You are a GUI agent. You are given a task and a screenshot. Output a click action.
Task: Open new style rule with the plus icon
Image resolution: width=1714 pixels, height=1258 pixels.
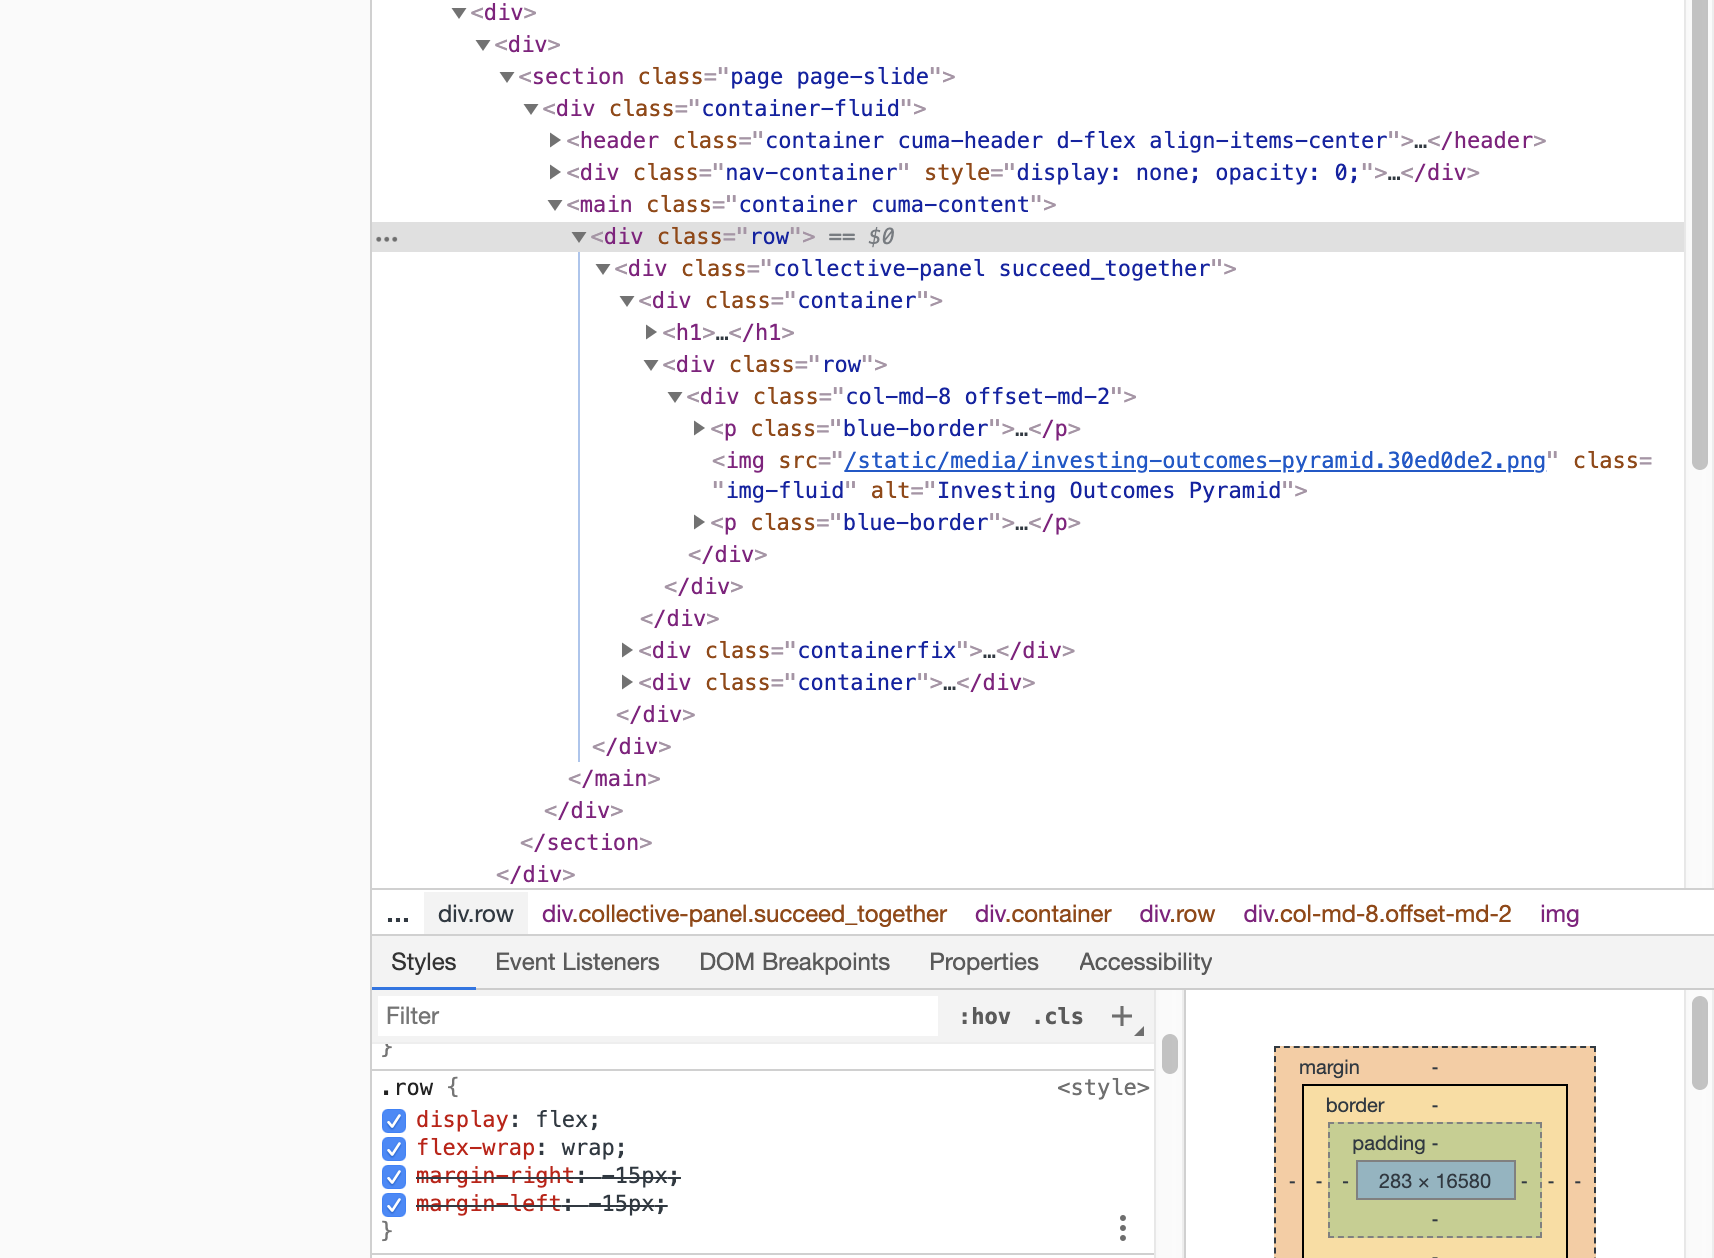click(x=1123, y=1016)
